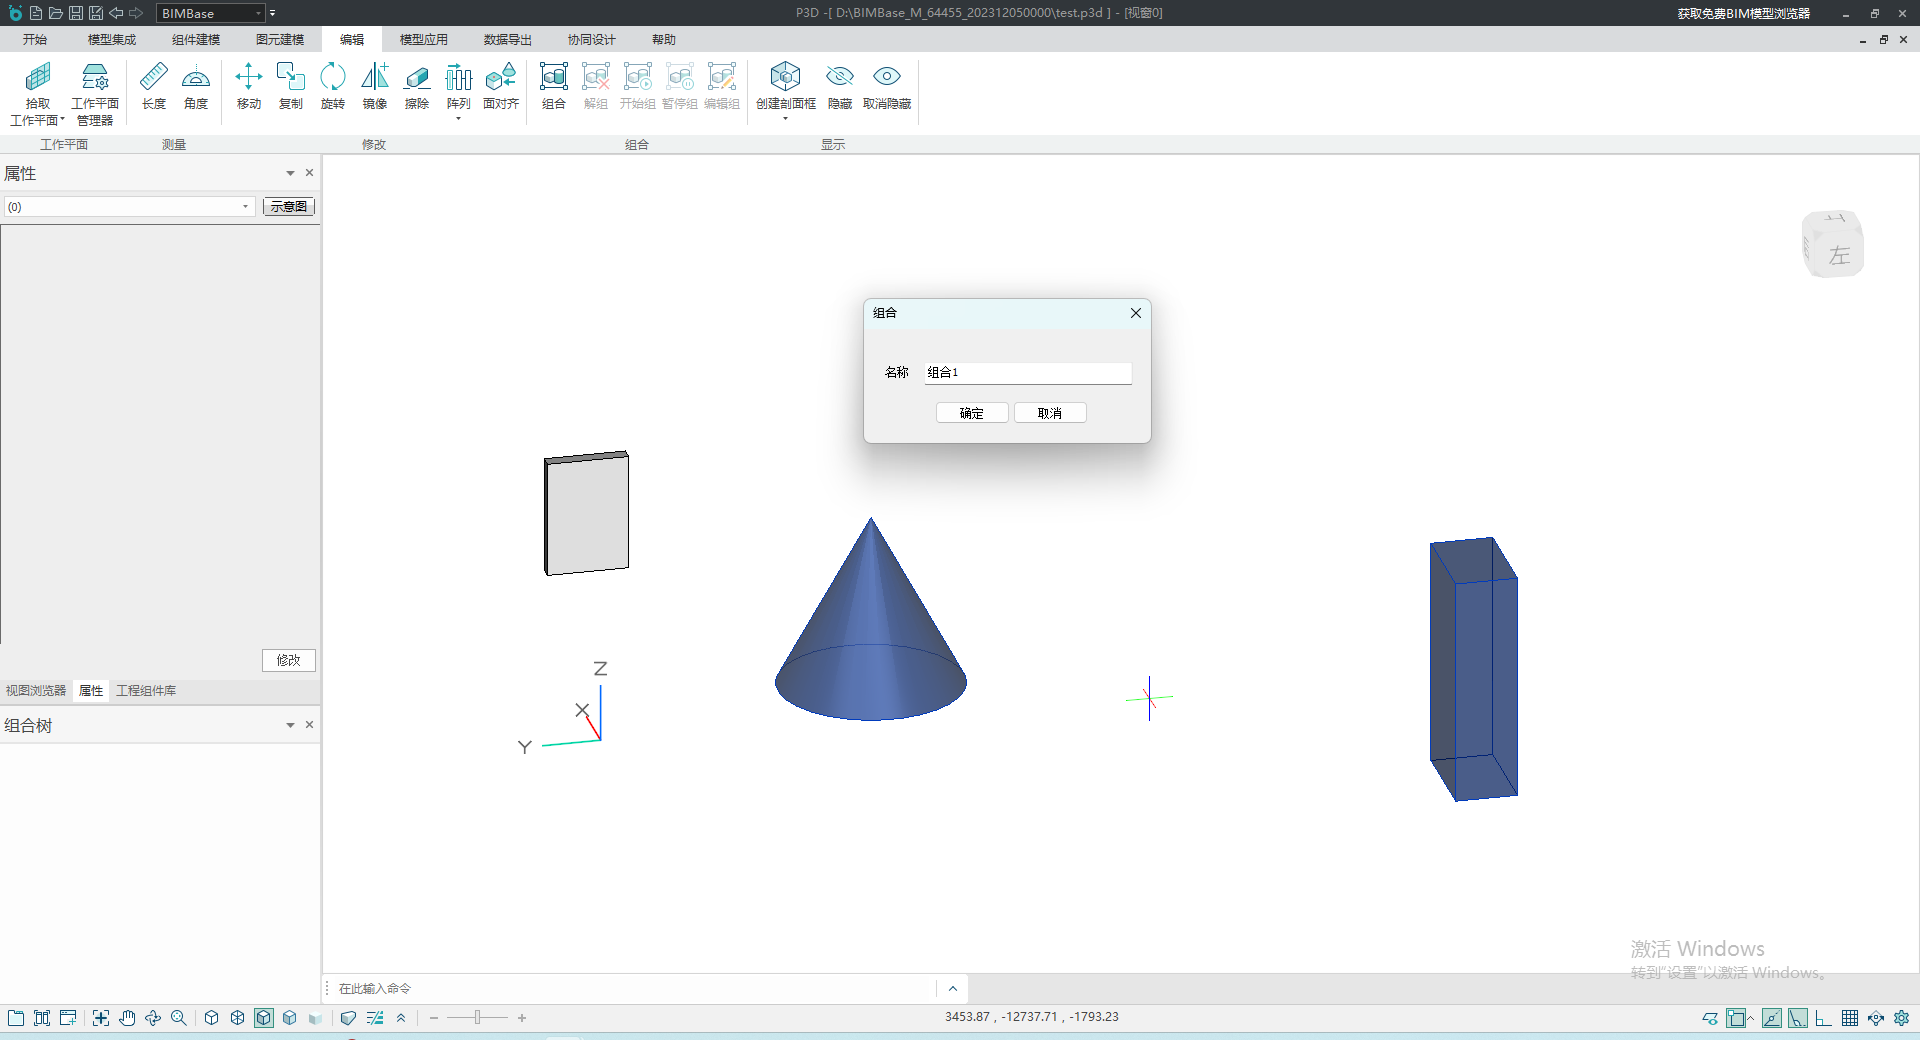The height and width of the screenshot is (1040, 1920).
Task: Confirm the group dialog with 确定
Action: point(971,413)
